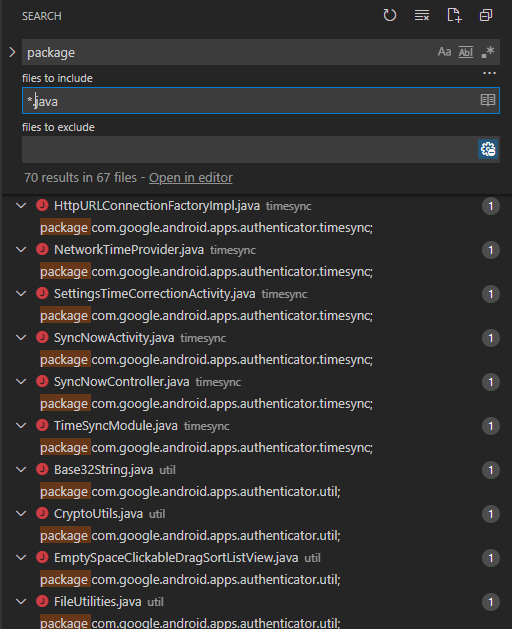Image resolution: width=512 pixels, height=629 pixels.
Task: Select SyncNowController.java file name
Action: pyautogui.click(x=122, y=381)
